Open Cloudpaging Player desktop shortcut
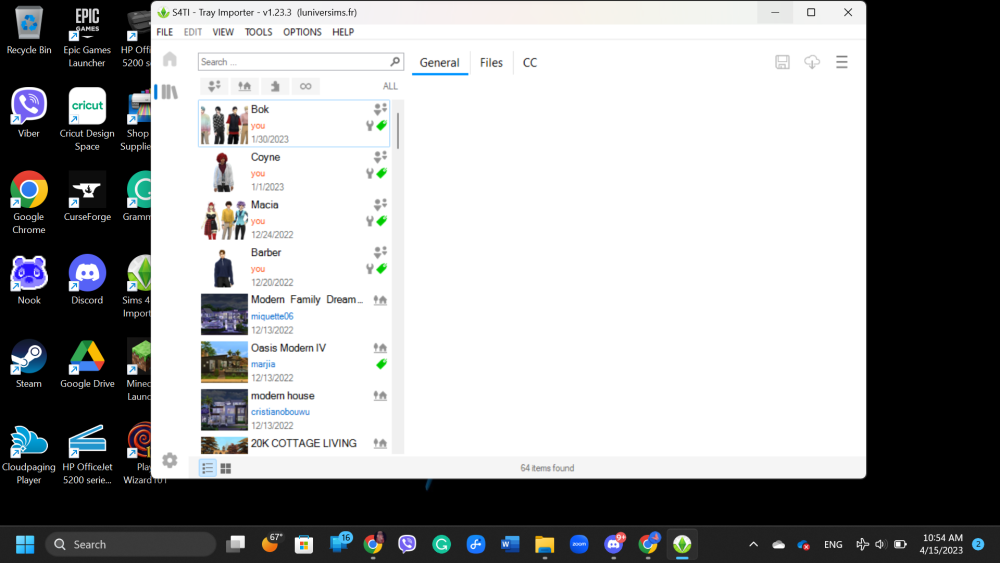Screen dimensions: 1000x563 point(29,453)
